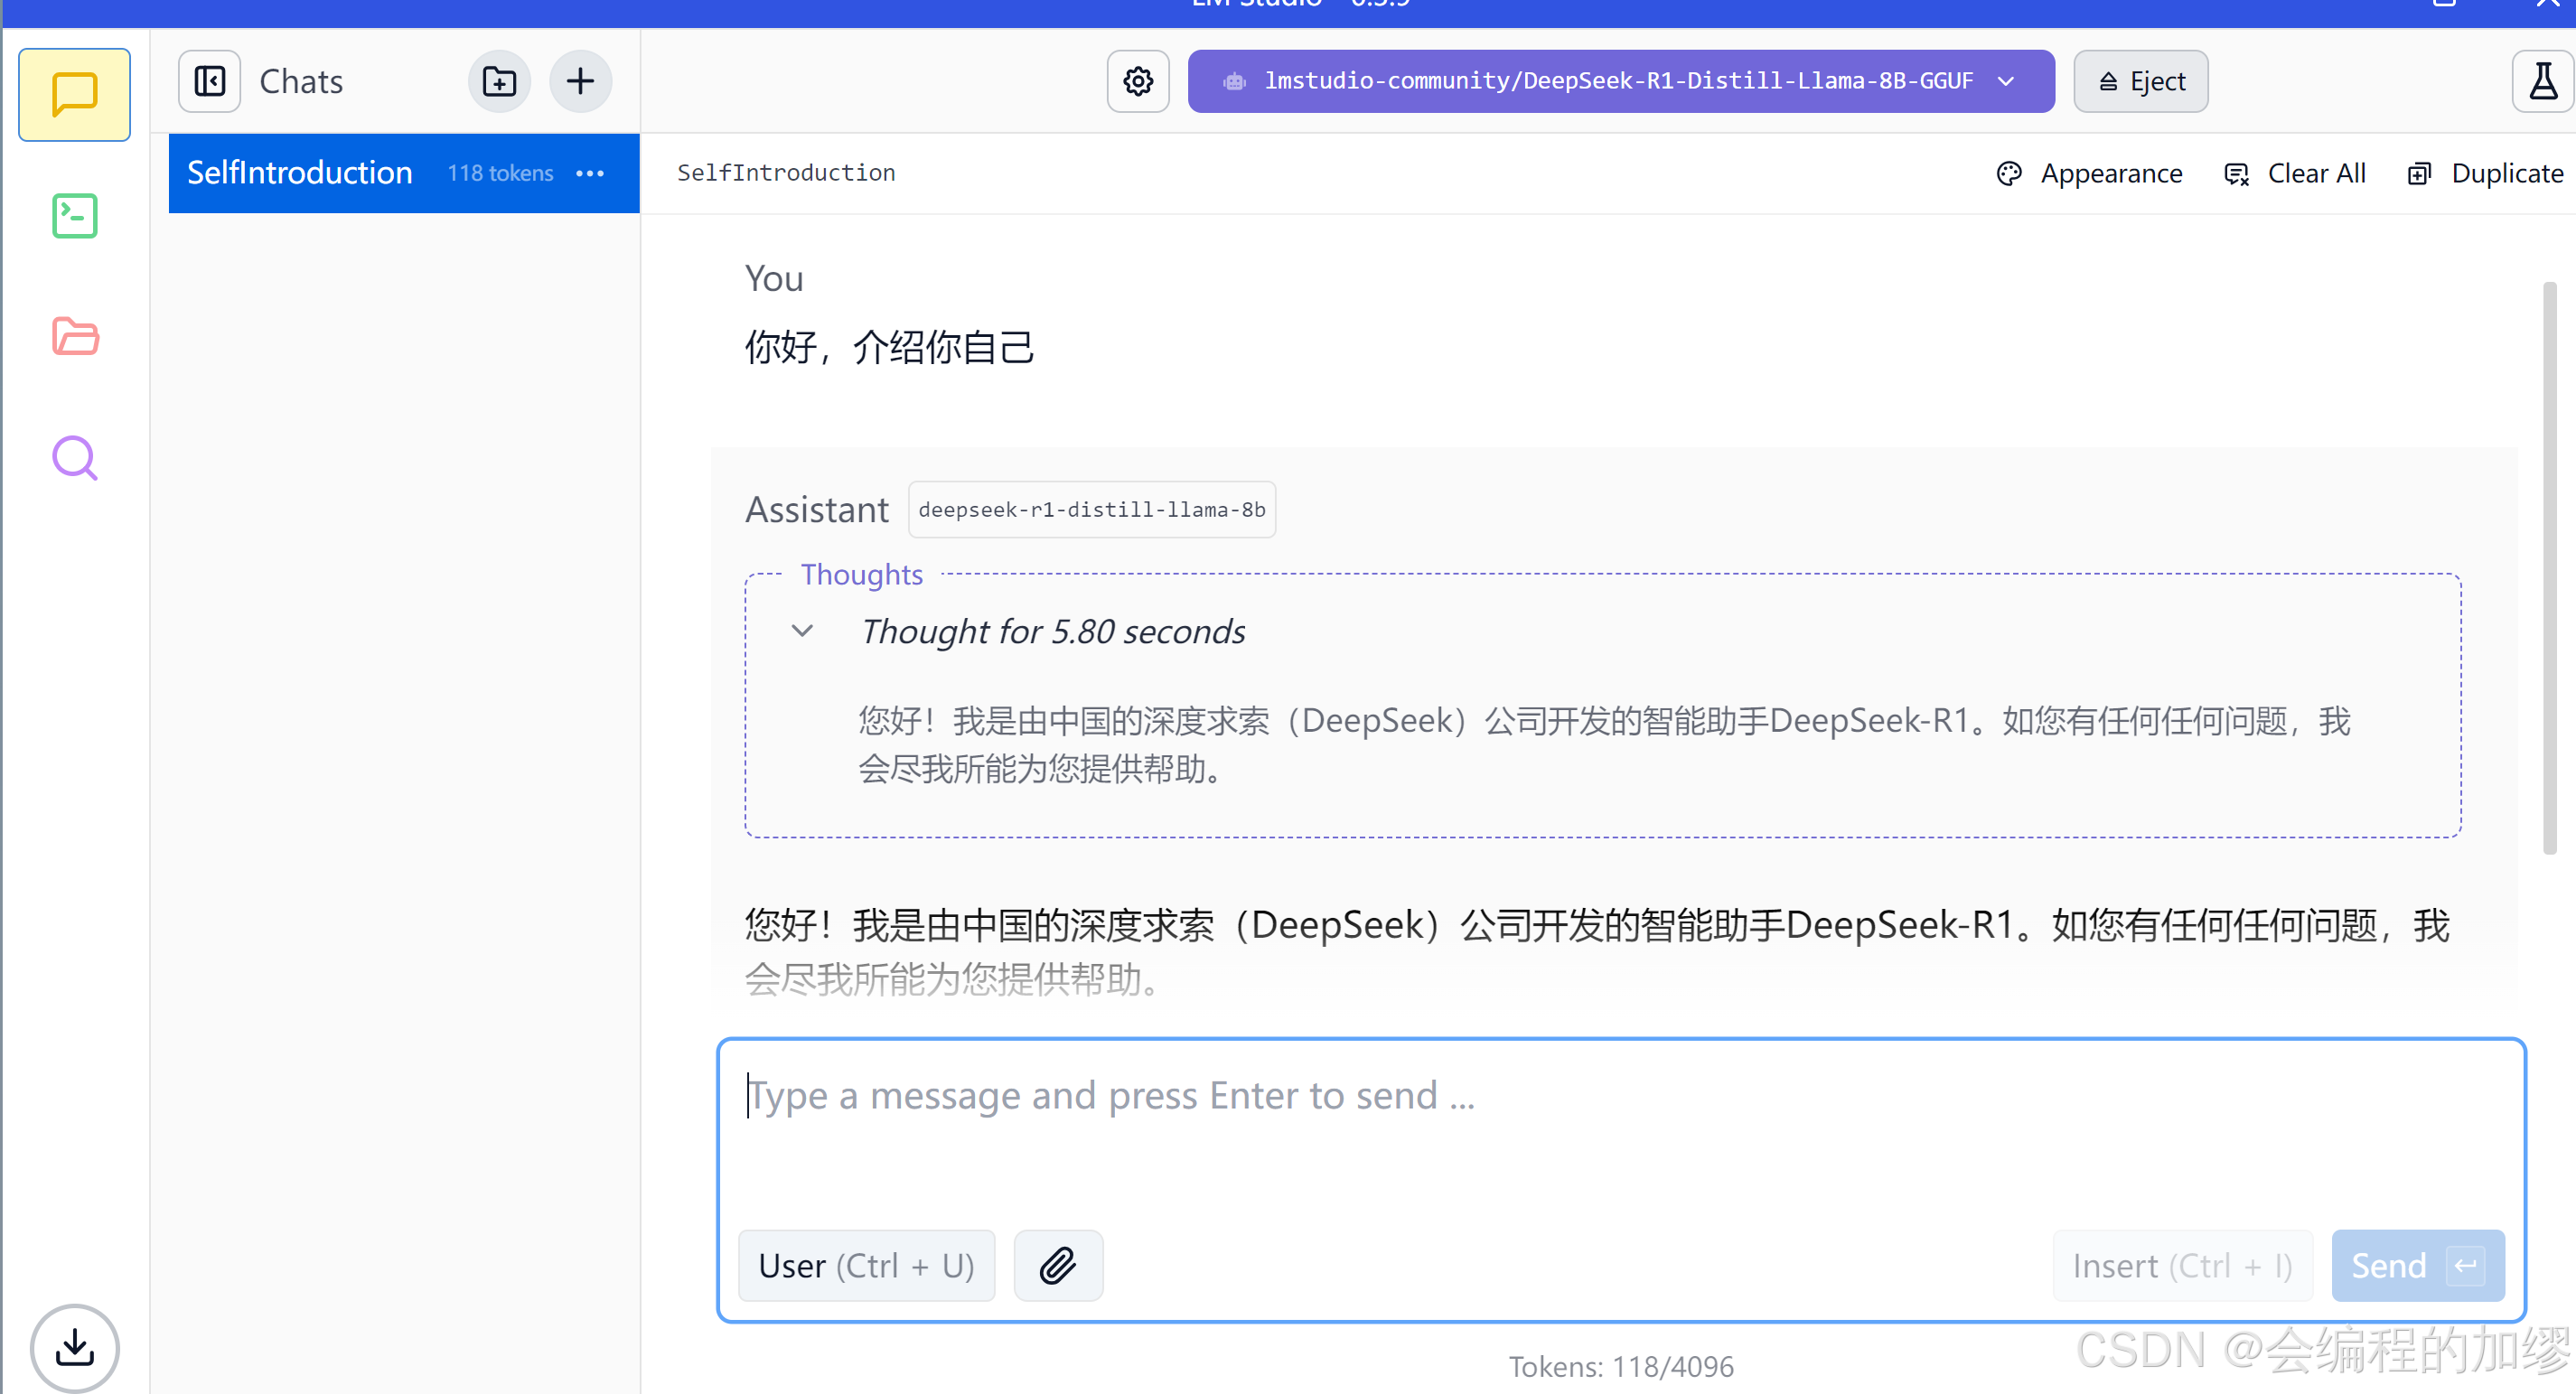Open SelfIntroduction chat options menu
This screenshot has width=2576, height=1394.
(x=590, y=173)
